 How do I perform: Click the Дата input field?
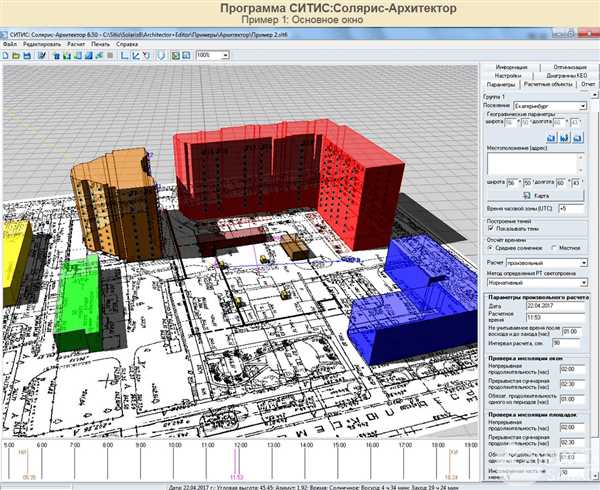(556, 306)
